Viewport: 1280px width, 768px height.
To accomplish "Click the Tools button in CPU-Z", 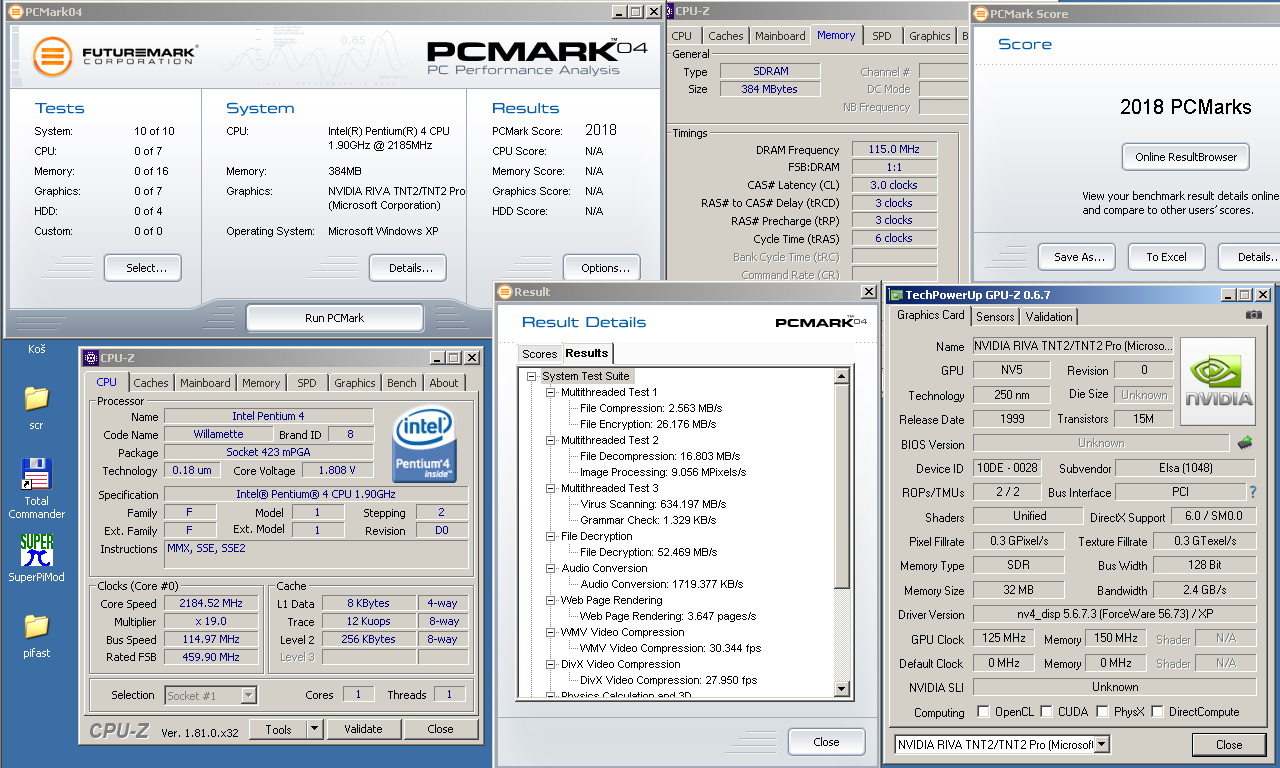I will (x=278, y=730).
